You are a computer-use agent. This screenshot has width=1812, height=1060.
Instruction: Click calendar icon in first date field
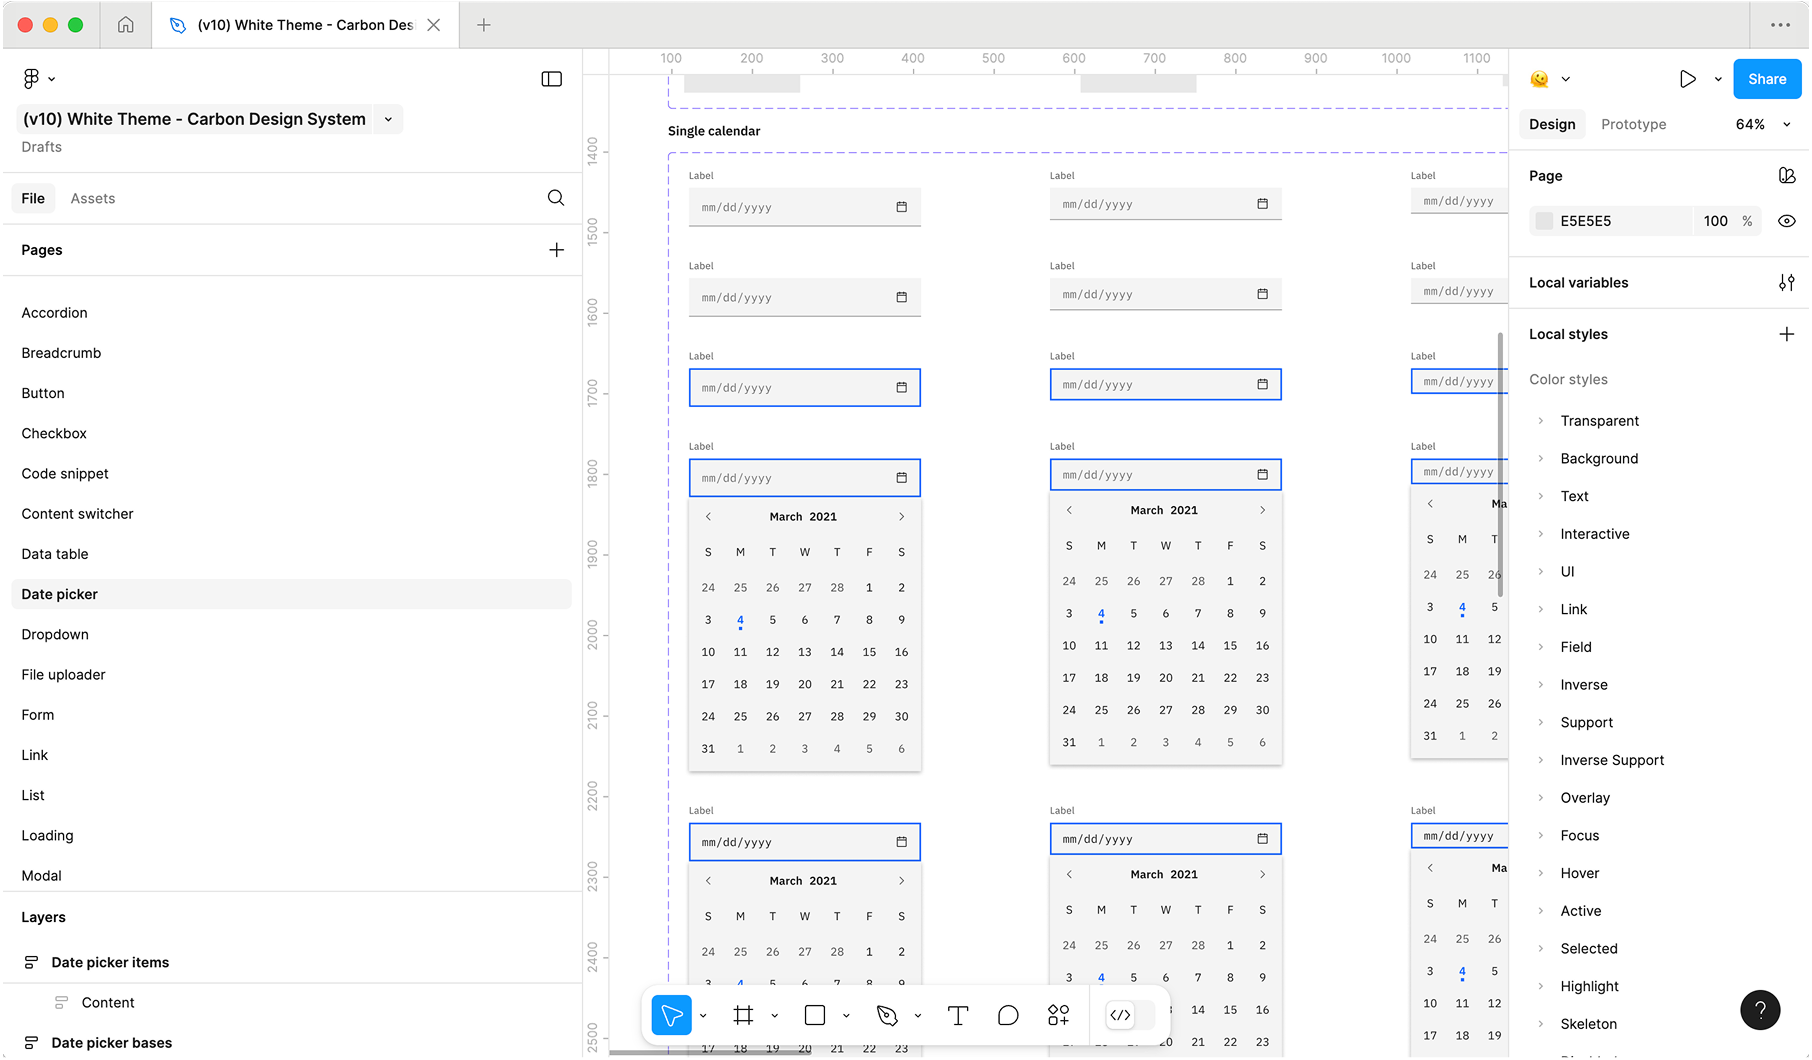pos(902,207)
